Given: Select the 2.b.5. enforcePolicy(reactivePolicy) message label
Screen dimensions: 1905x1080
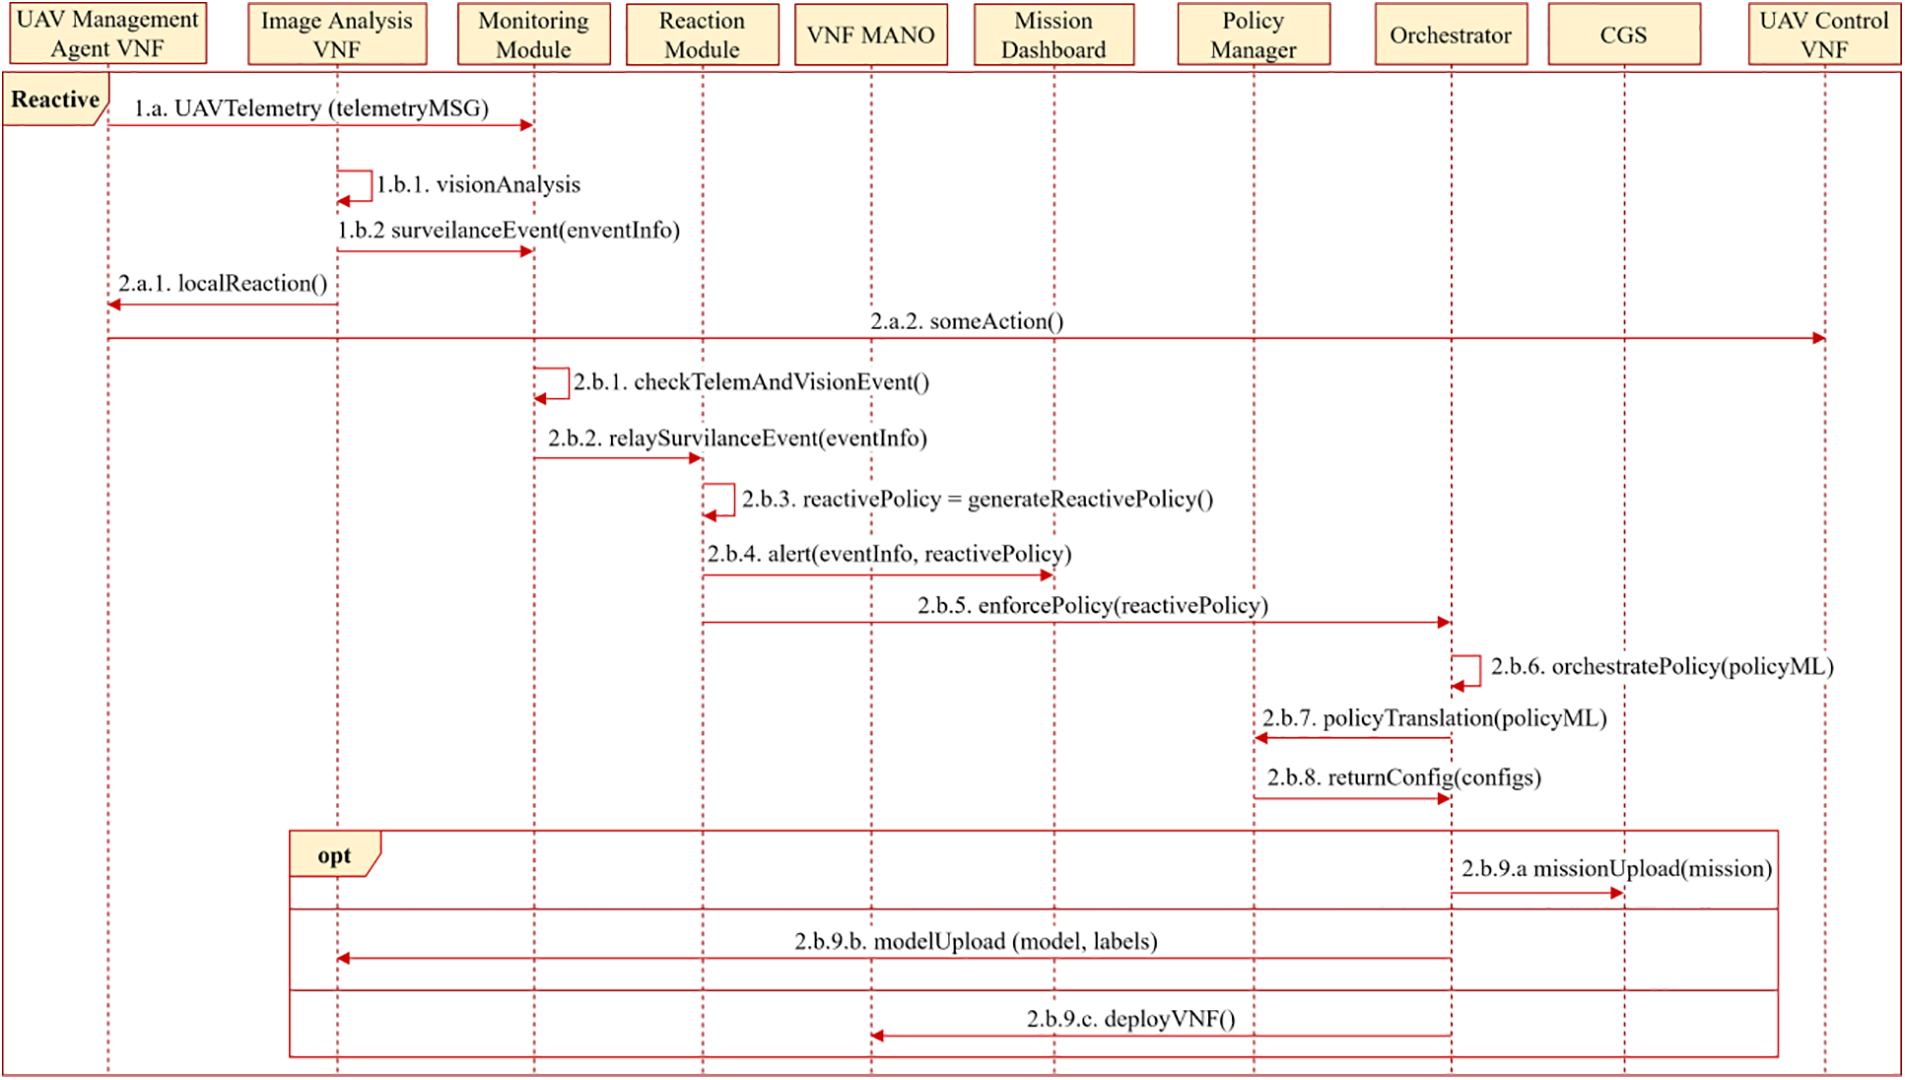Looking at the screenshot, I should coord(1092,605).
